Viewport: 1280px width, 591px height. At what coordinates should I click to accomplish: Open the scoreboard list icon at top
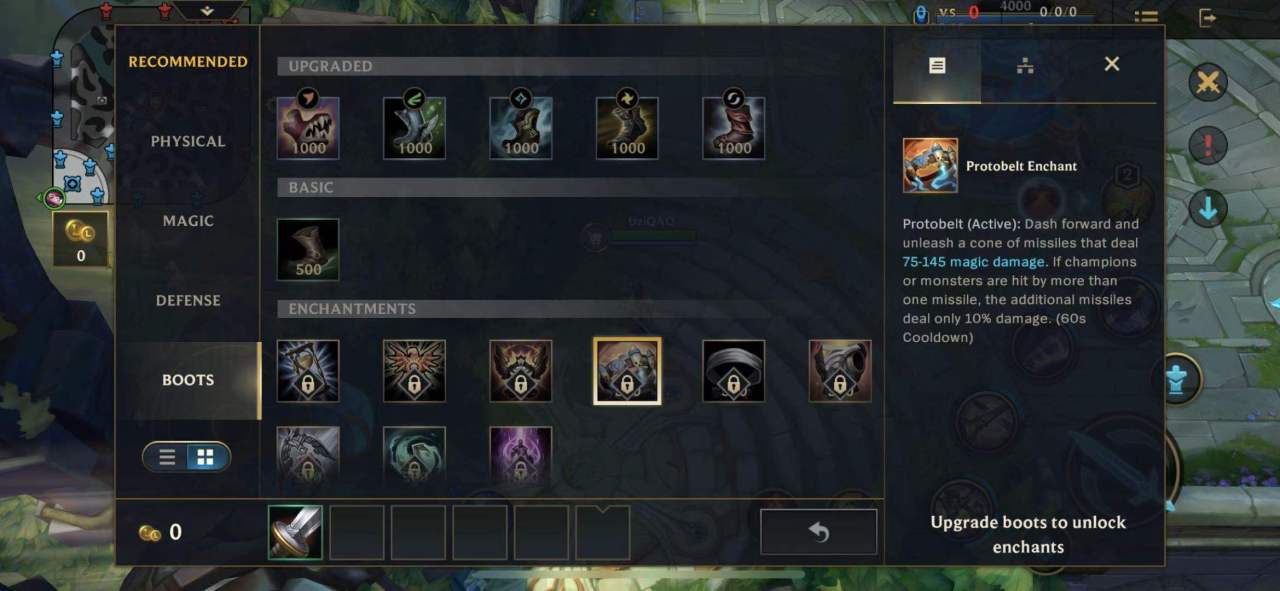pos(1146,17)
